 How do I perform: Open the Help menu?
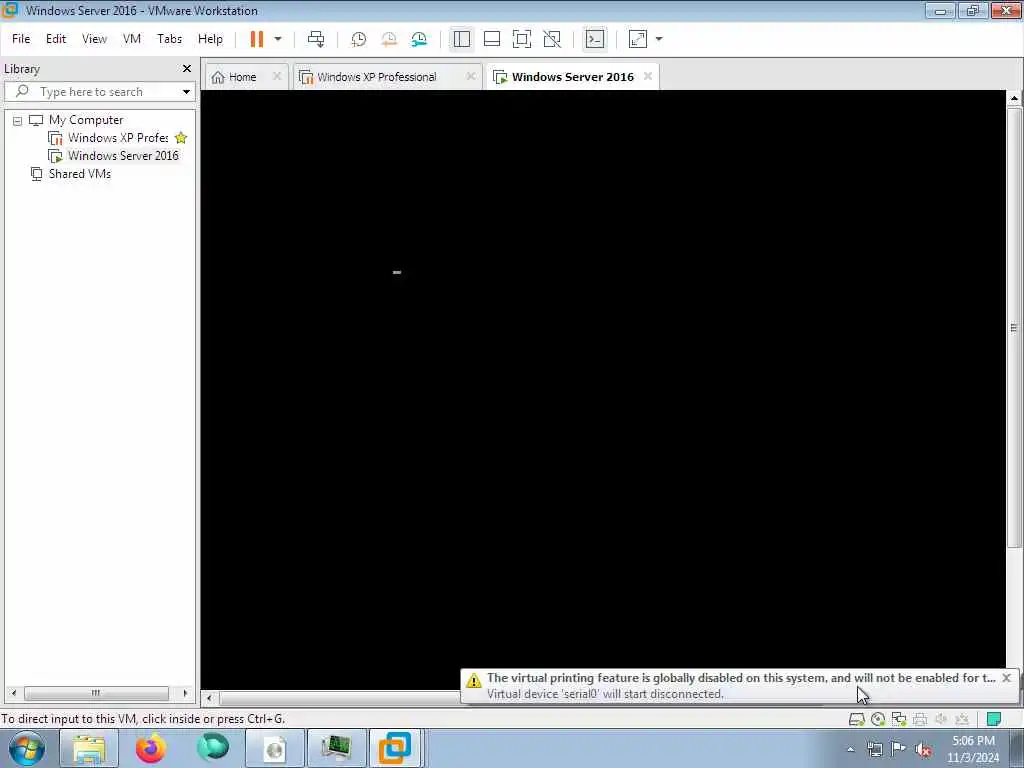[210, 39]
